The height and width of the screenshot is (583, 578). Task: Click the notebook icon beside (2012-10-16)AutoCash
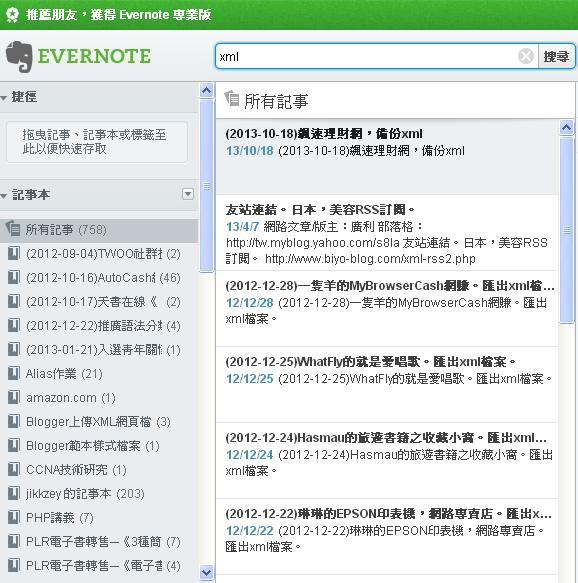[14, 278]
